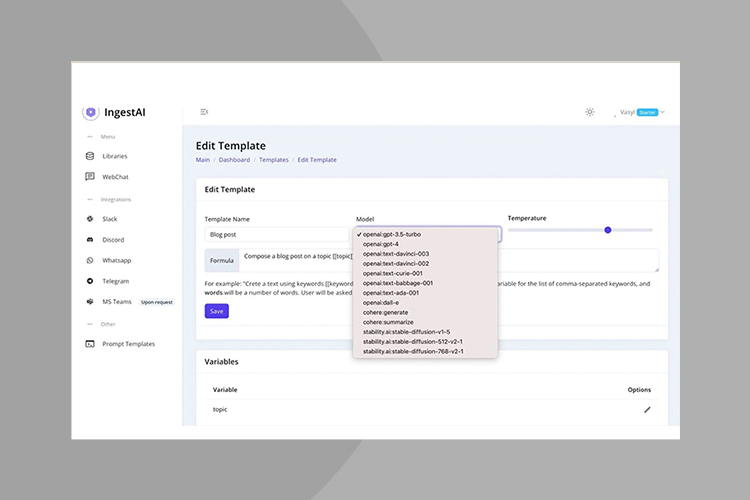Select stability.ai:stable-diffusion-v1-5 option

click(425, 332)
